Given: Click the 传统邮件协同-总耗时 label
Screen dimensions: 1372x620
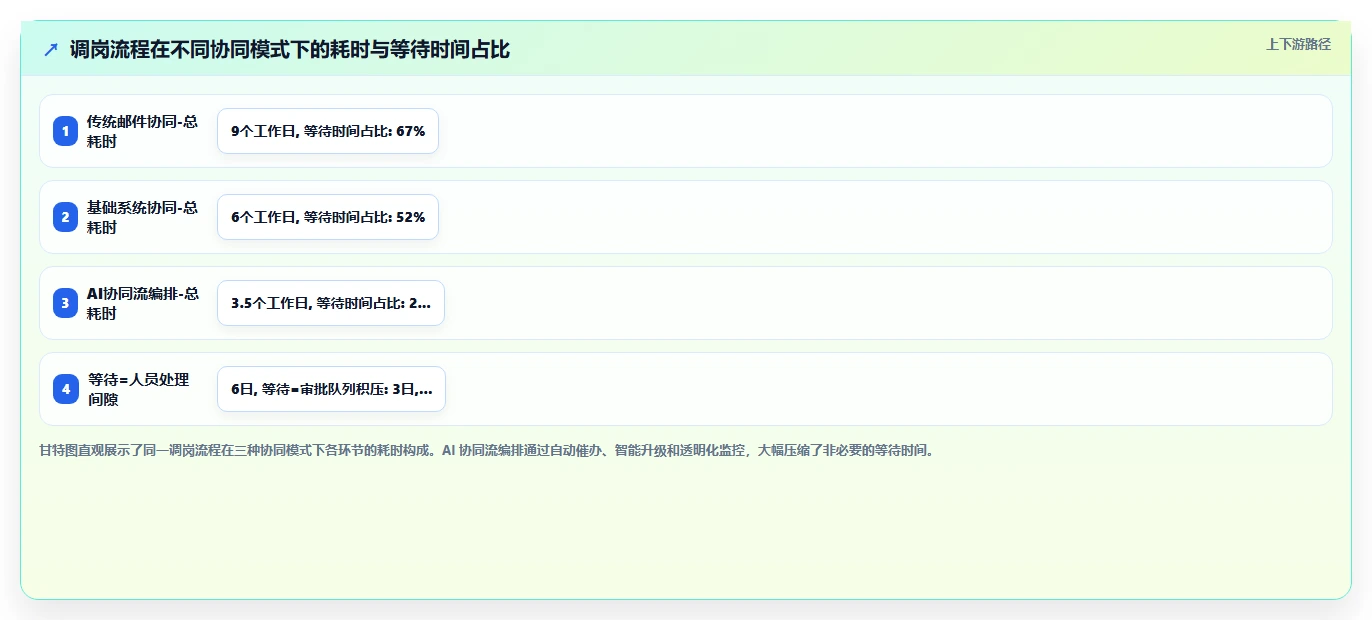Looking at the screenshot, I should coord(142,131).
